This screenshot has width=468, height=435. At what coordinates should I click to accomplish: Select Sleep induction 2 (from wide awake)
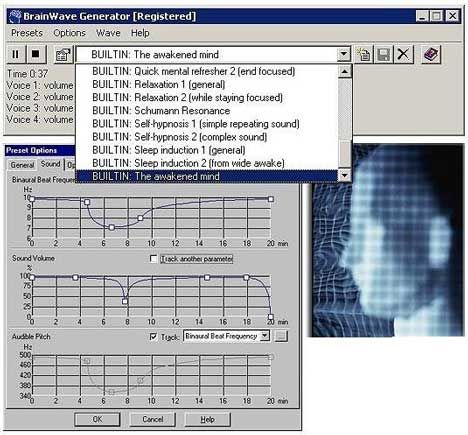point(207,163)
